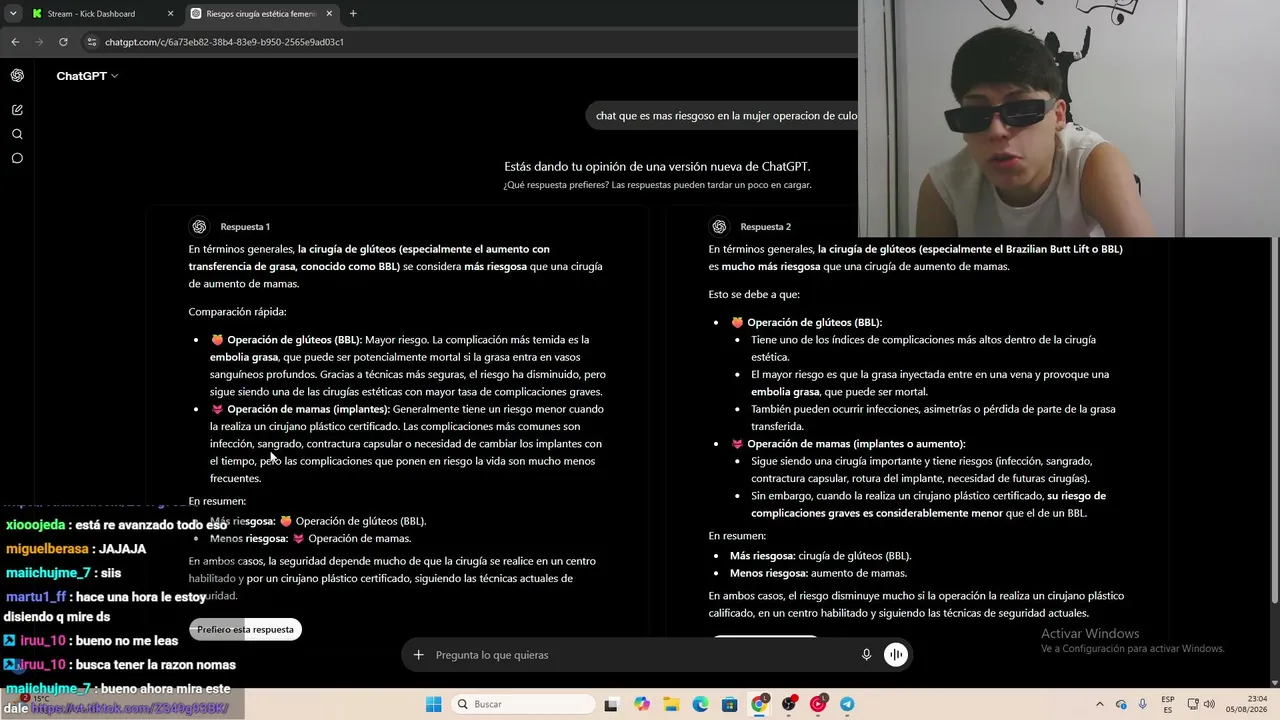Select the Riesgos cirugía estética tab
The width and height of the screenshot is (1280, 720).
pos(261,14)
